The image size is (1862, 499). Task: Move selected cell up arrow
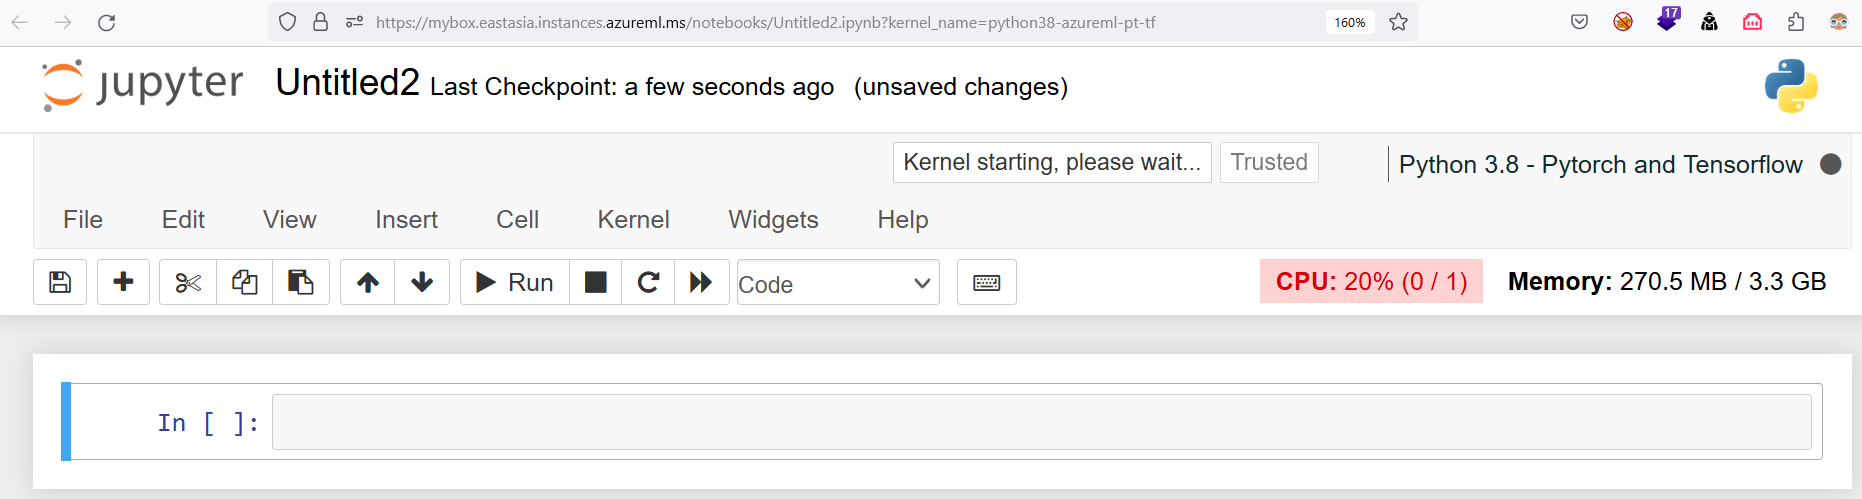click(x=368, y=282)
